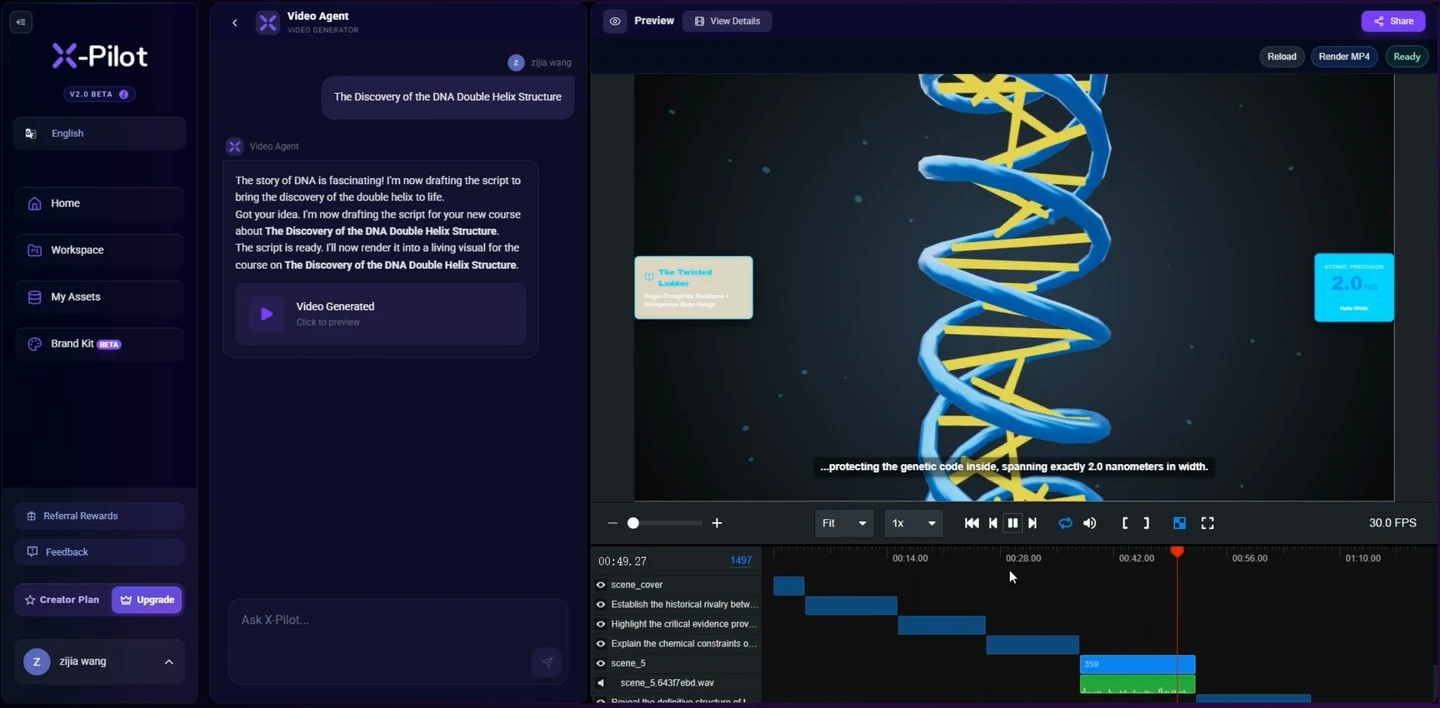Click the 30.0 FPS readout
Screen dimensions: 1440x708
pyautogui.click(x=1392, y=523)
